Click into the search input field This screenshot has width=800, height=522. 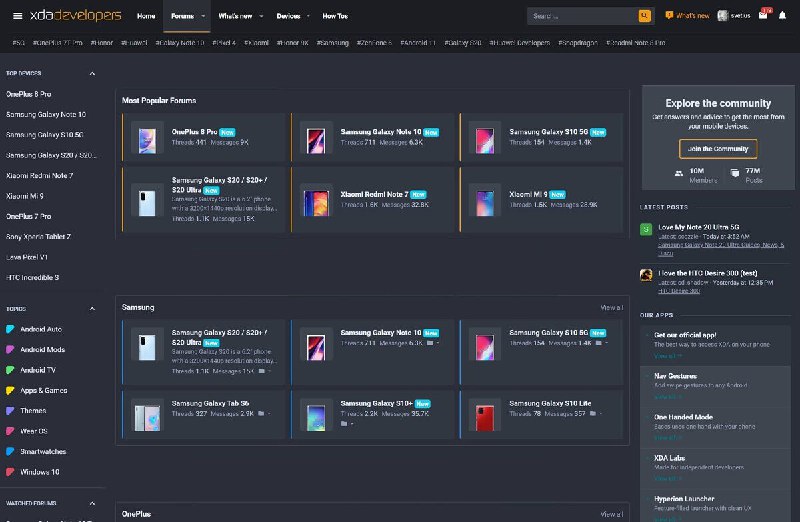(582, 16)
